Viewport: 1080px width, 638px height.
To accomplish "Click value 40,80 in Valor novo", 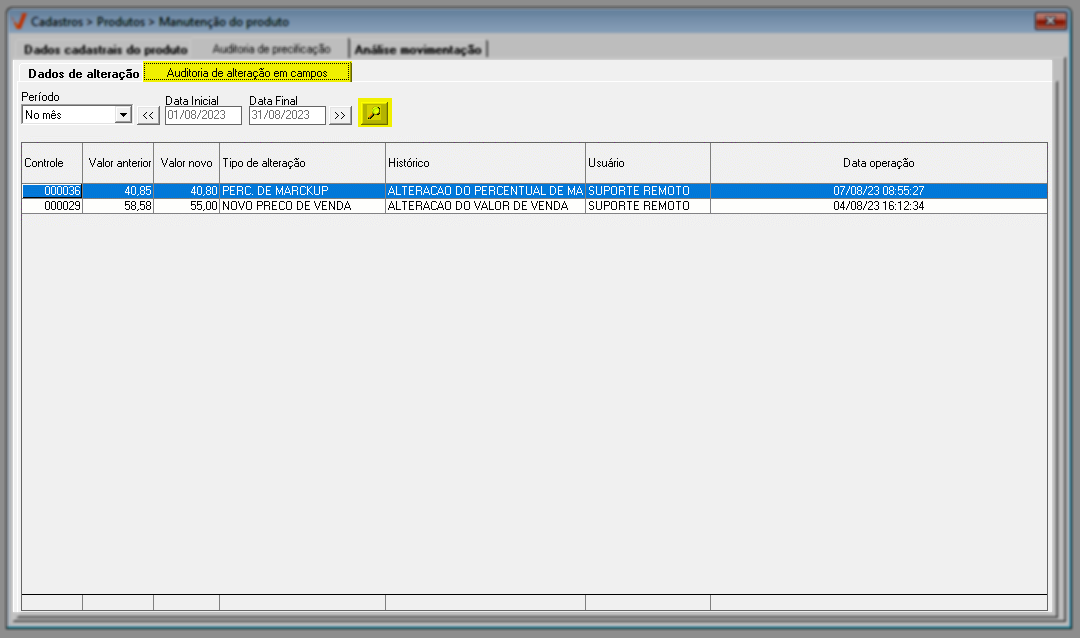I will pyautogui.click(x=187, y=191).
